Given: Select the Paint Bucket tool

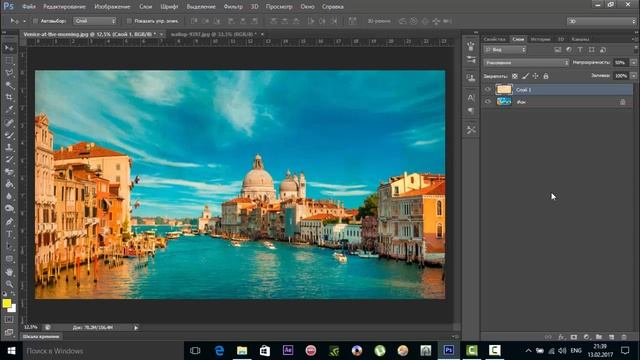Looking at the screenshot, I should pyautogui.click(x=9, y=184).
